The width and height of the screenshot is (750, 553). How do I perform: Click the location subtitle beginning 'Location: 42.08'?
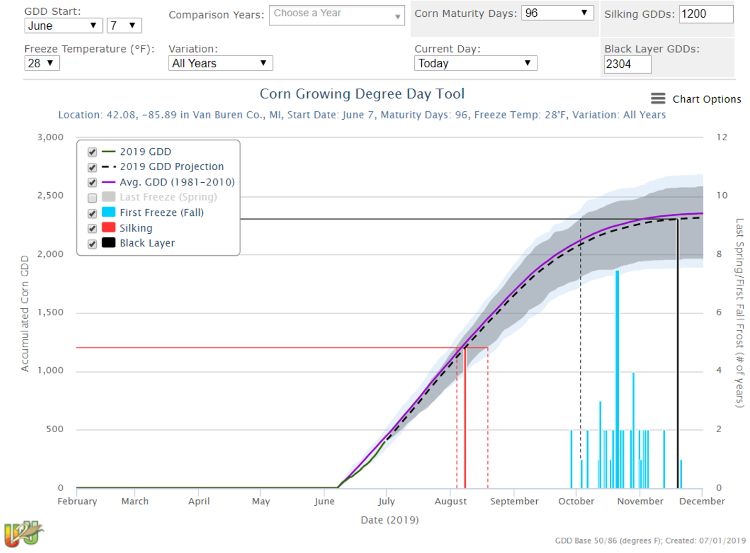click(362, 115)
